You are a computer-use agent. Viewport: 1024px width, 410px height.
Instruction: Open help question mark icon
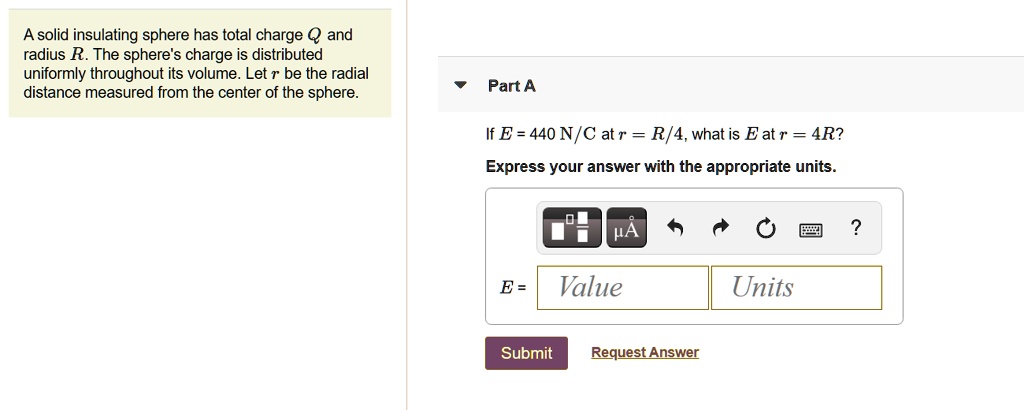pyautogui.click(x=855, y=228)
